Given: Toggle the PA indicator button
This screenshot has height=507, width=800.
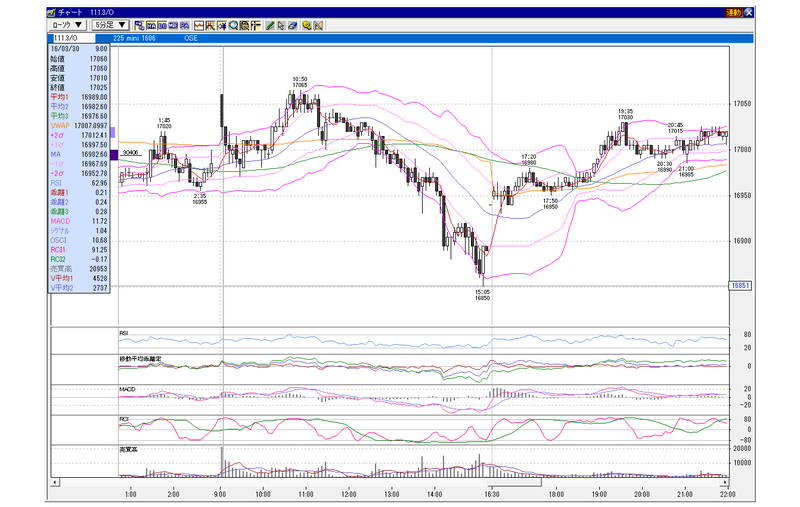Looking at the screenshot, I should (x=185, y=26).
